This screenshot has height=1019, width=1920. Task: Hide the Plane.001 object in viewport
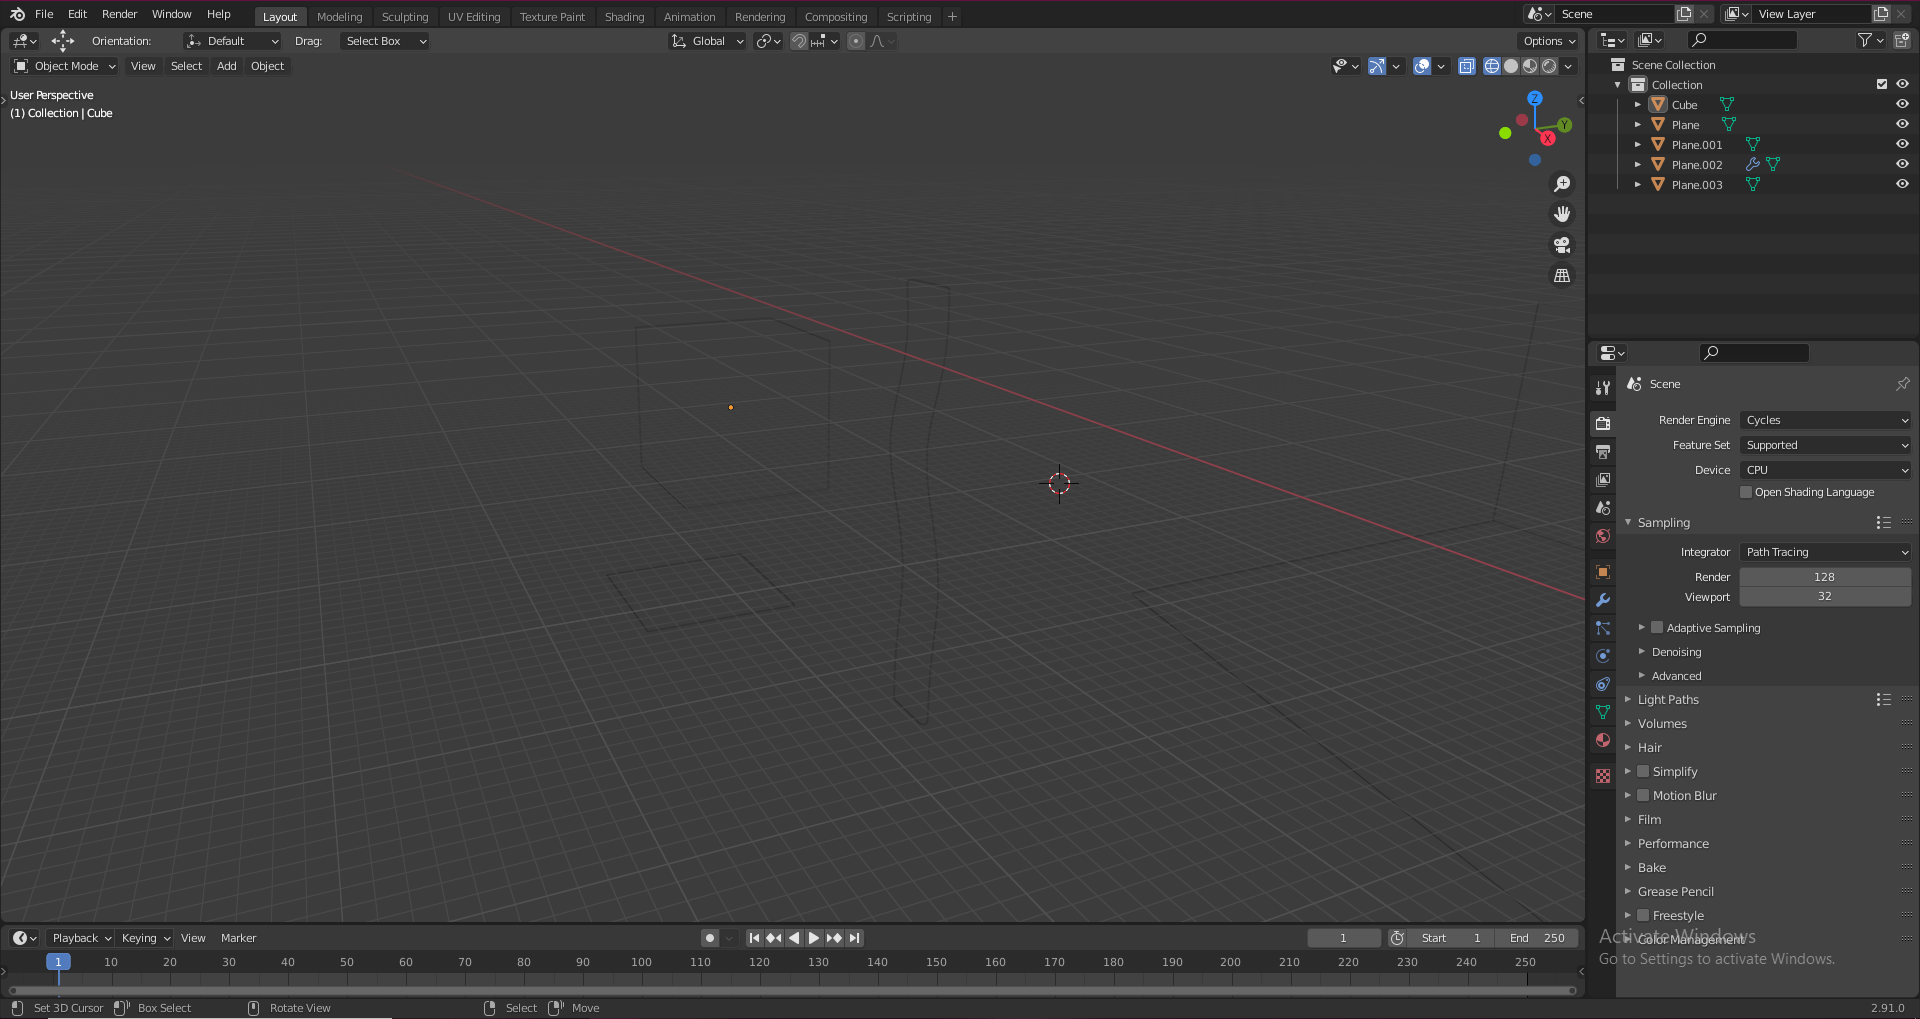click(1902, 143)
